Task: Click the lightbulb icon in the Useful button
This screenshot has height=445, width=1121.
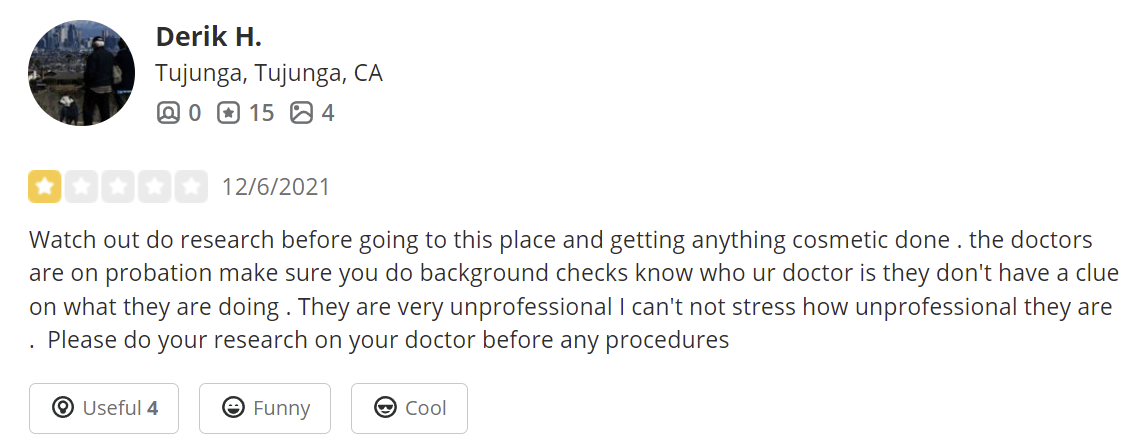Action: click(63, 408)
